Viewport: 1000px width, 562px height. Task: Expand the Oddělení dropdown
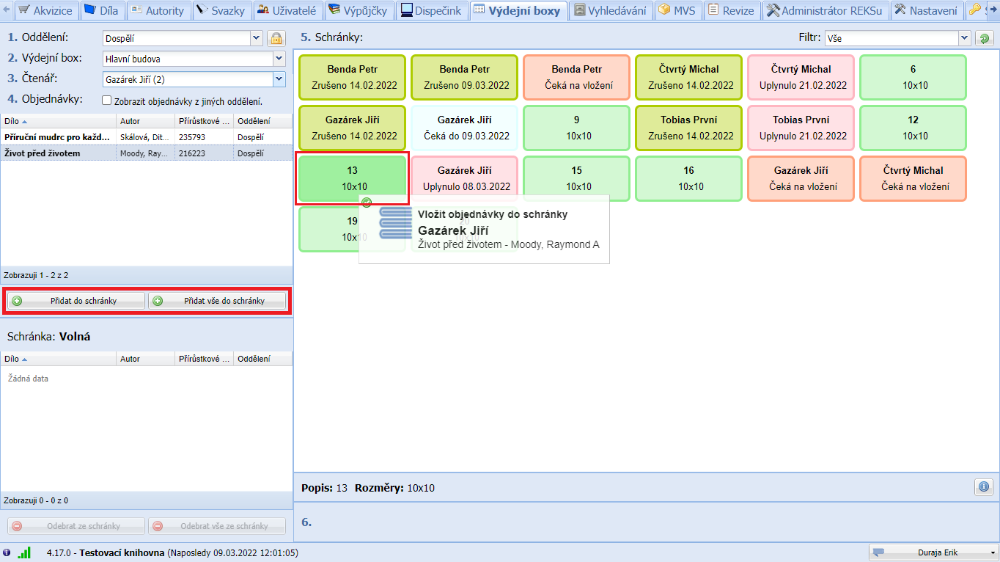[256, 38]
